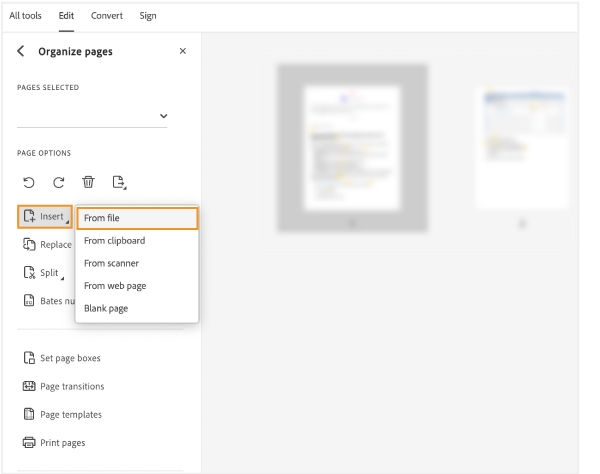
Task: Choose From file in the Insert menu
Action: pos(137,218)
